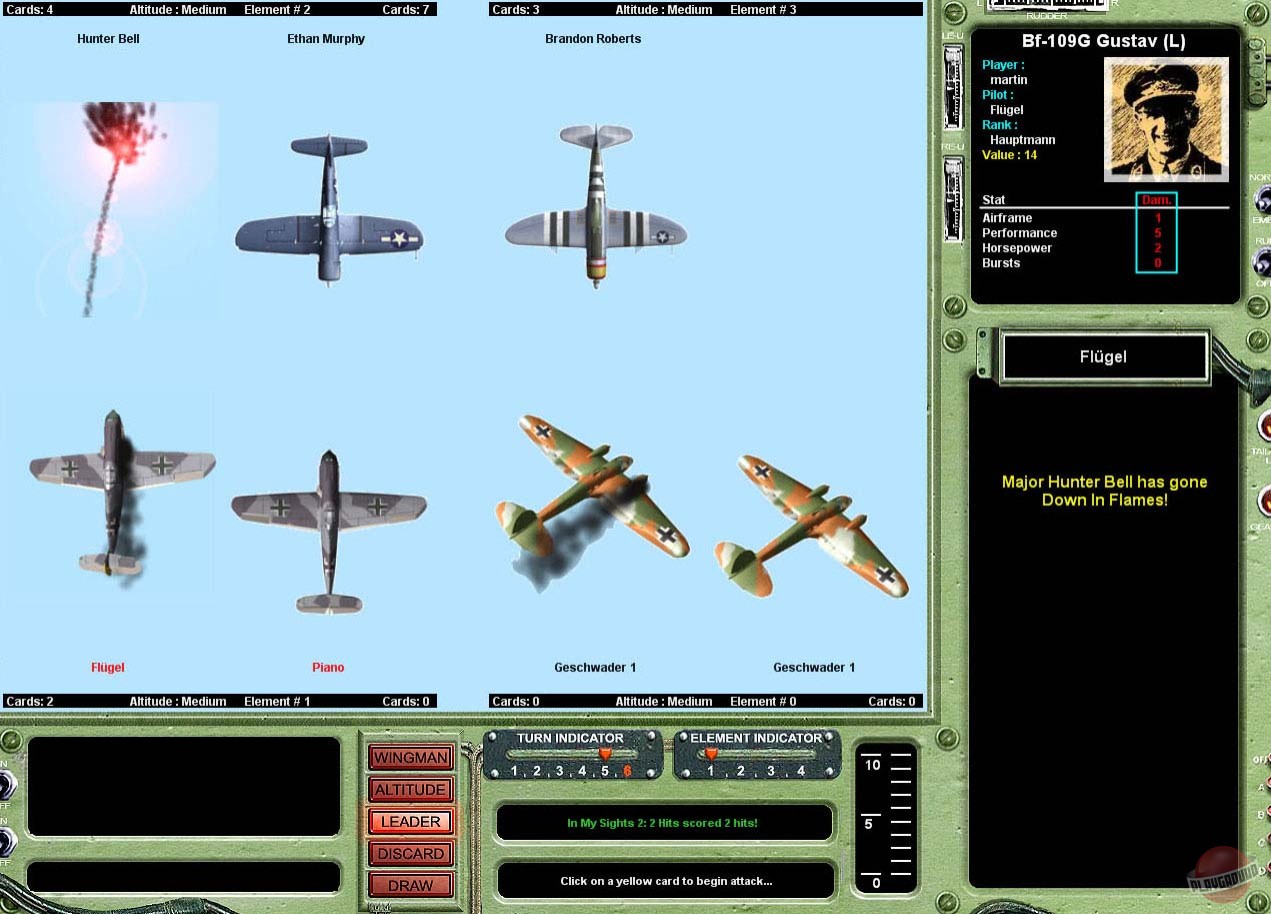Click the Flügel name plate header

(1104, 357)
